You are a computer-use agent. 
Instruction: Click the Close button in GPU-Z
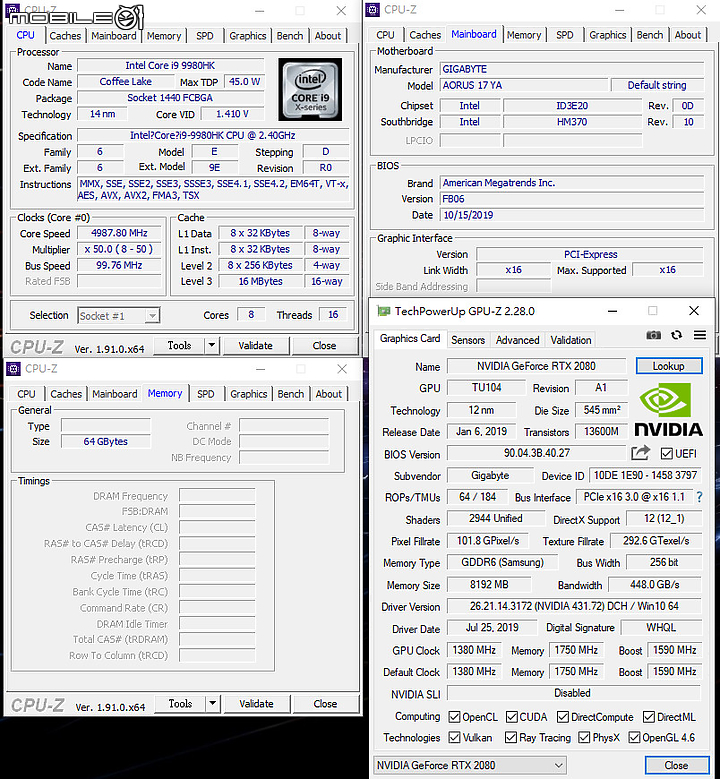point(677,765)
